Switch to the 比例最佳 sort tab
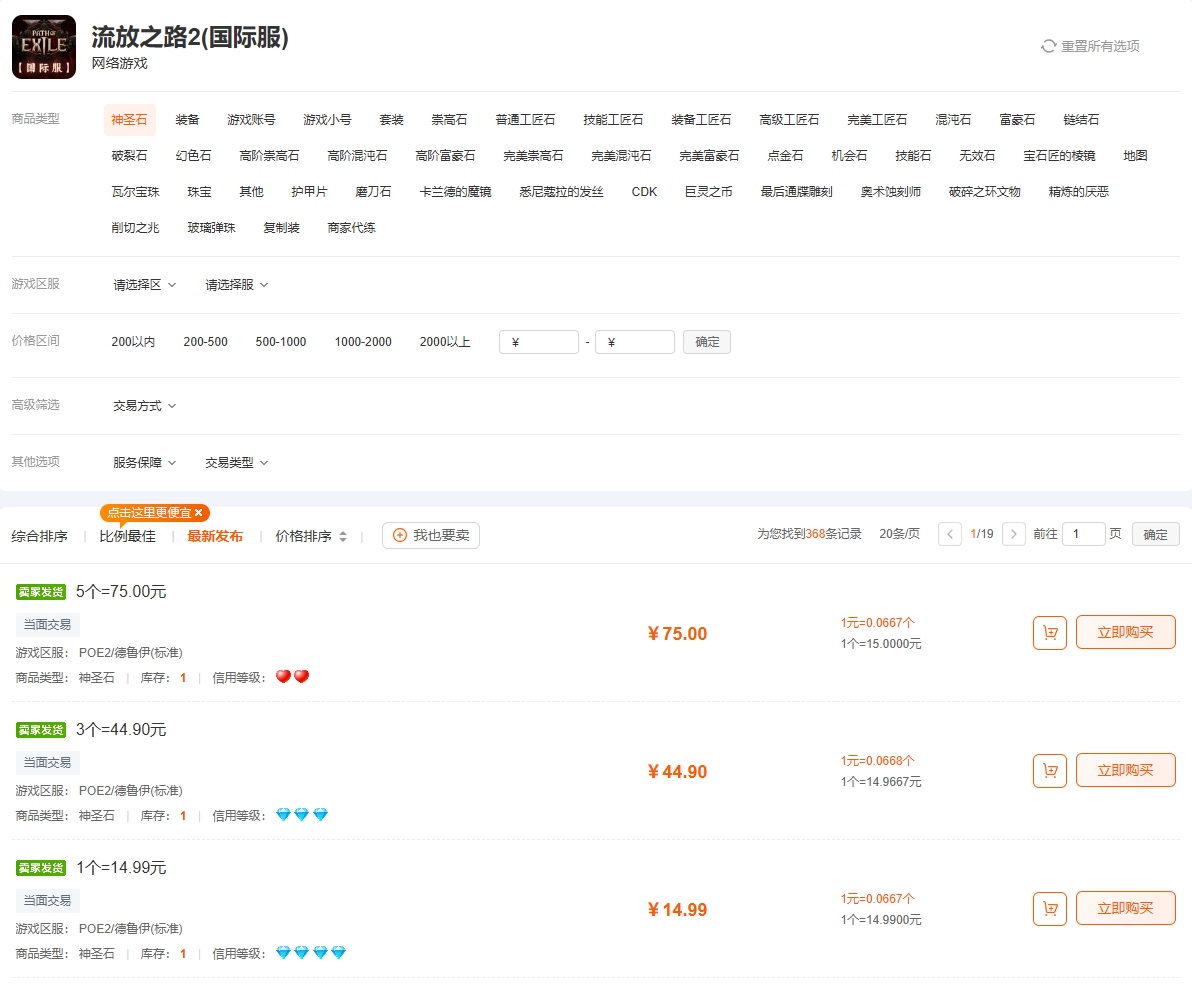 click(x=128, y=534)
